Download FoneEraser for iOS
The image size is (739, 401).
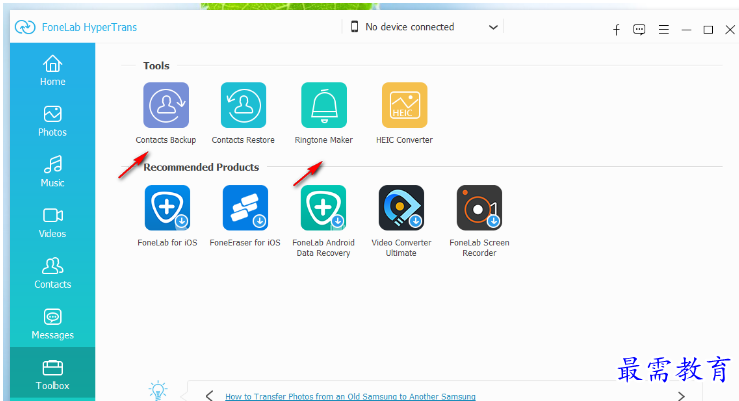245,208
